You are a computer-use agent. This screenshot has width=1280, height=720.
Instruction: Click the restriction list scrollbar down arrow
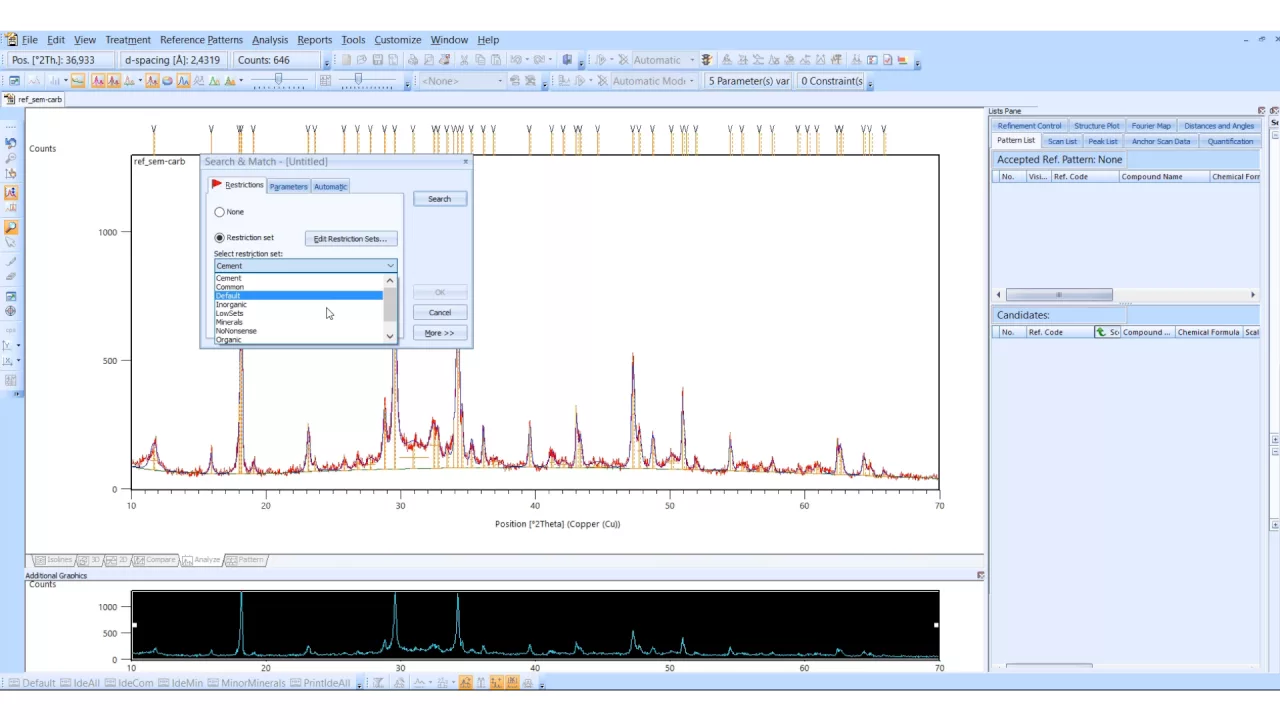coord(390,337)
